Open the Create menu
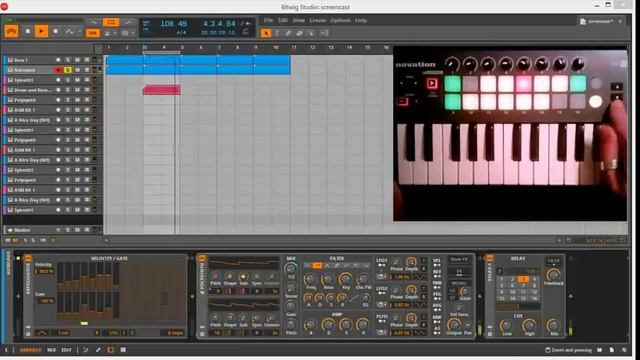The height and width of the screenshot is (360, 640). [317, 20]
